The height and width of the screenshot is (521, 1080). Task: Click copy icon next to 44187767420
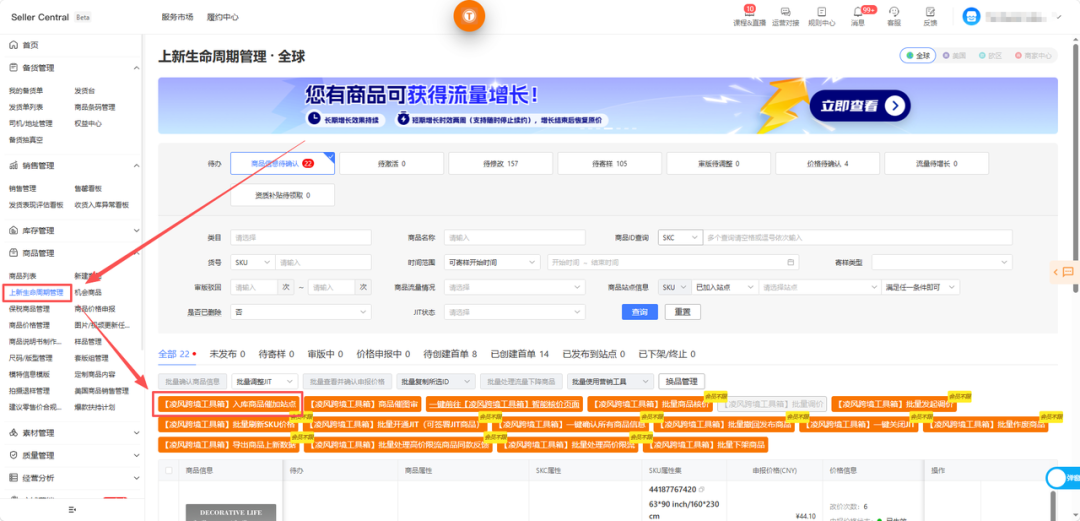(x=702, y=489)
